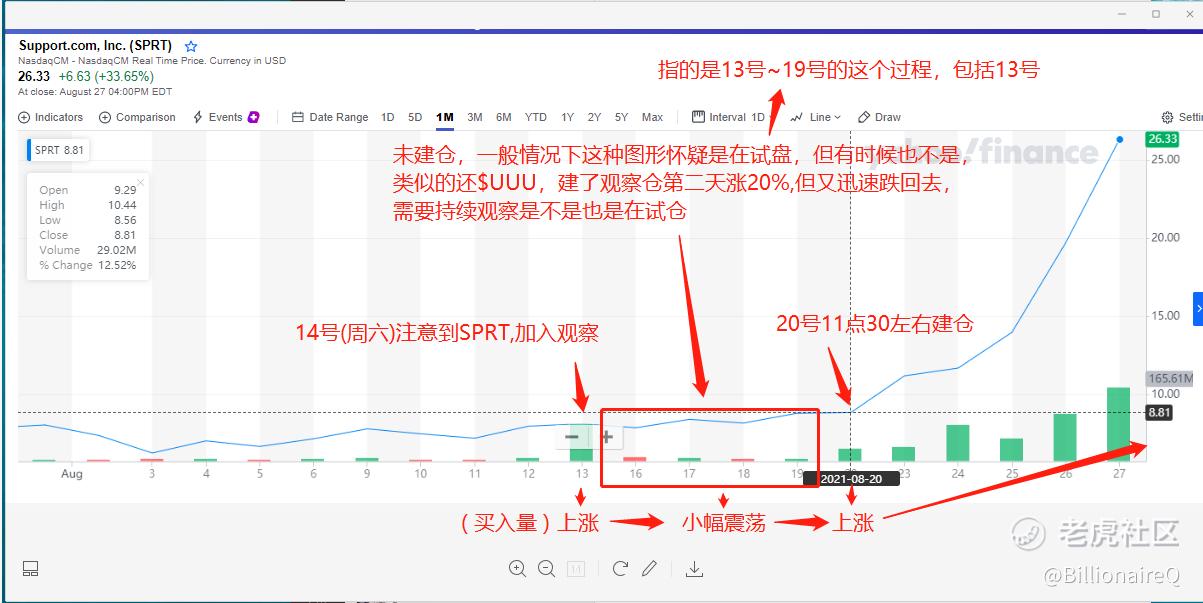1203x603 pixels.
Task: Click the chart plus zoom button
Action: click(607, 437)
